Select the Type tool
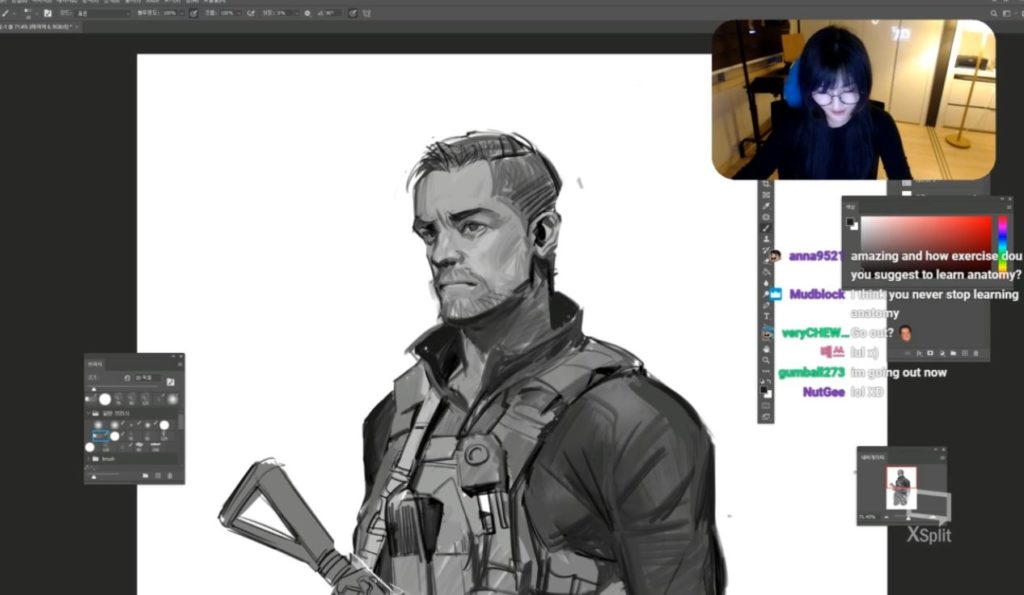Image resolution: width=1024 pixels, height=595 pixels. pyautogui.click(x=766, y=316)
